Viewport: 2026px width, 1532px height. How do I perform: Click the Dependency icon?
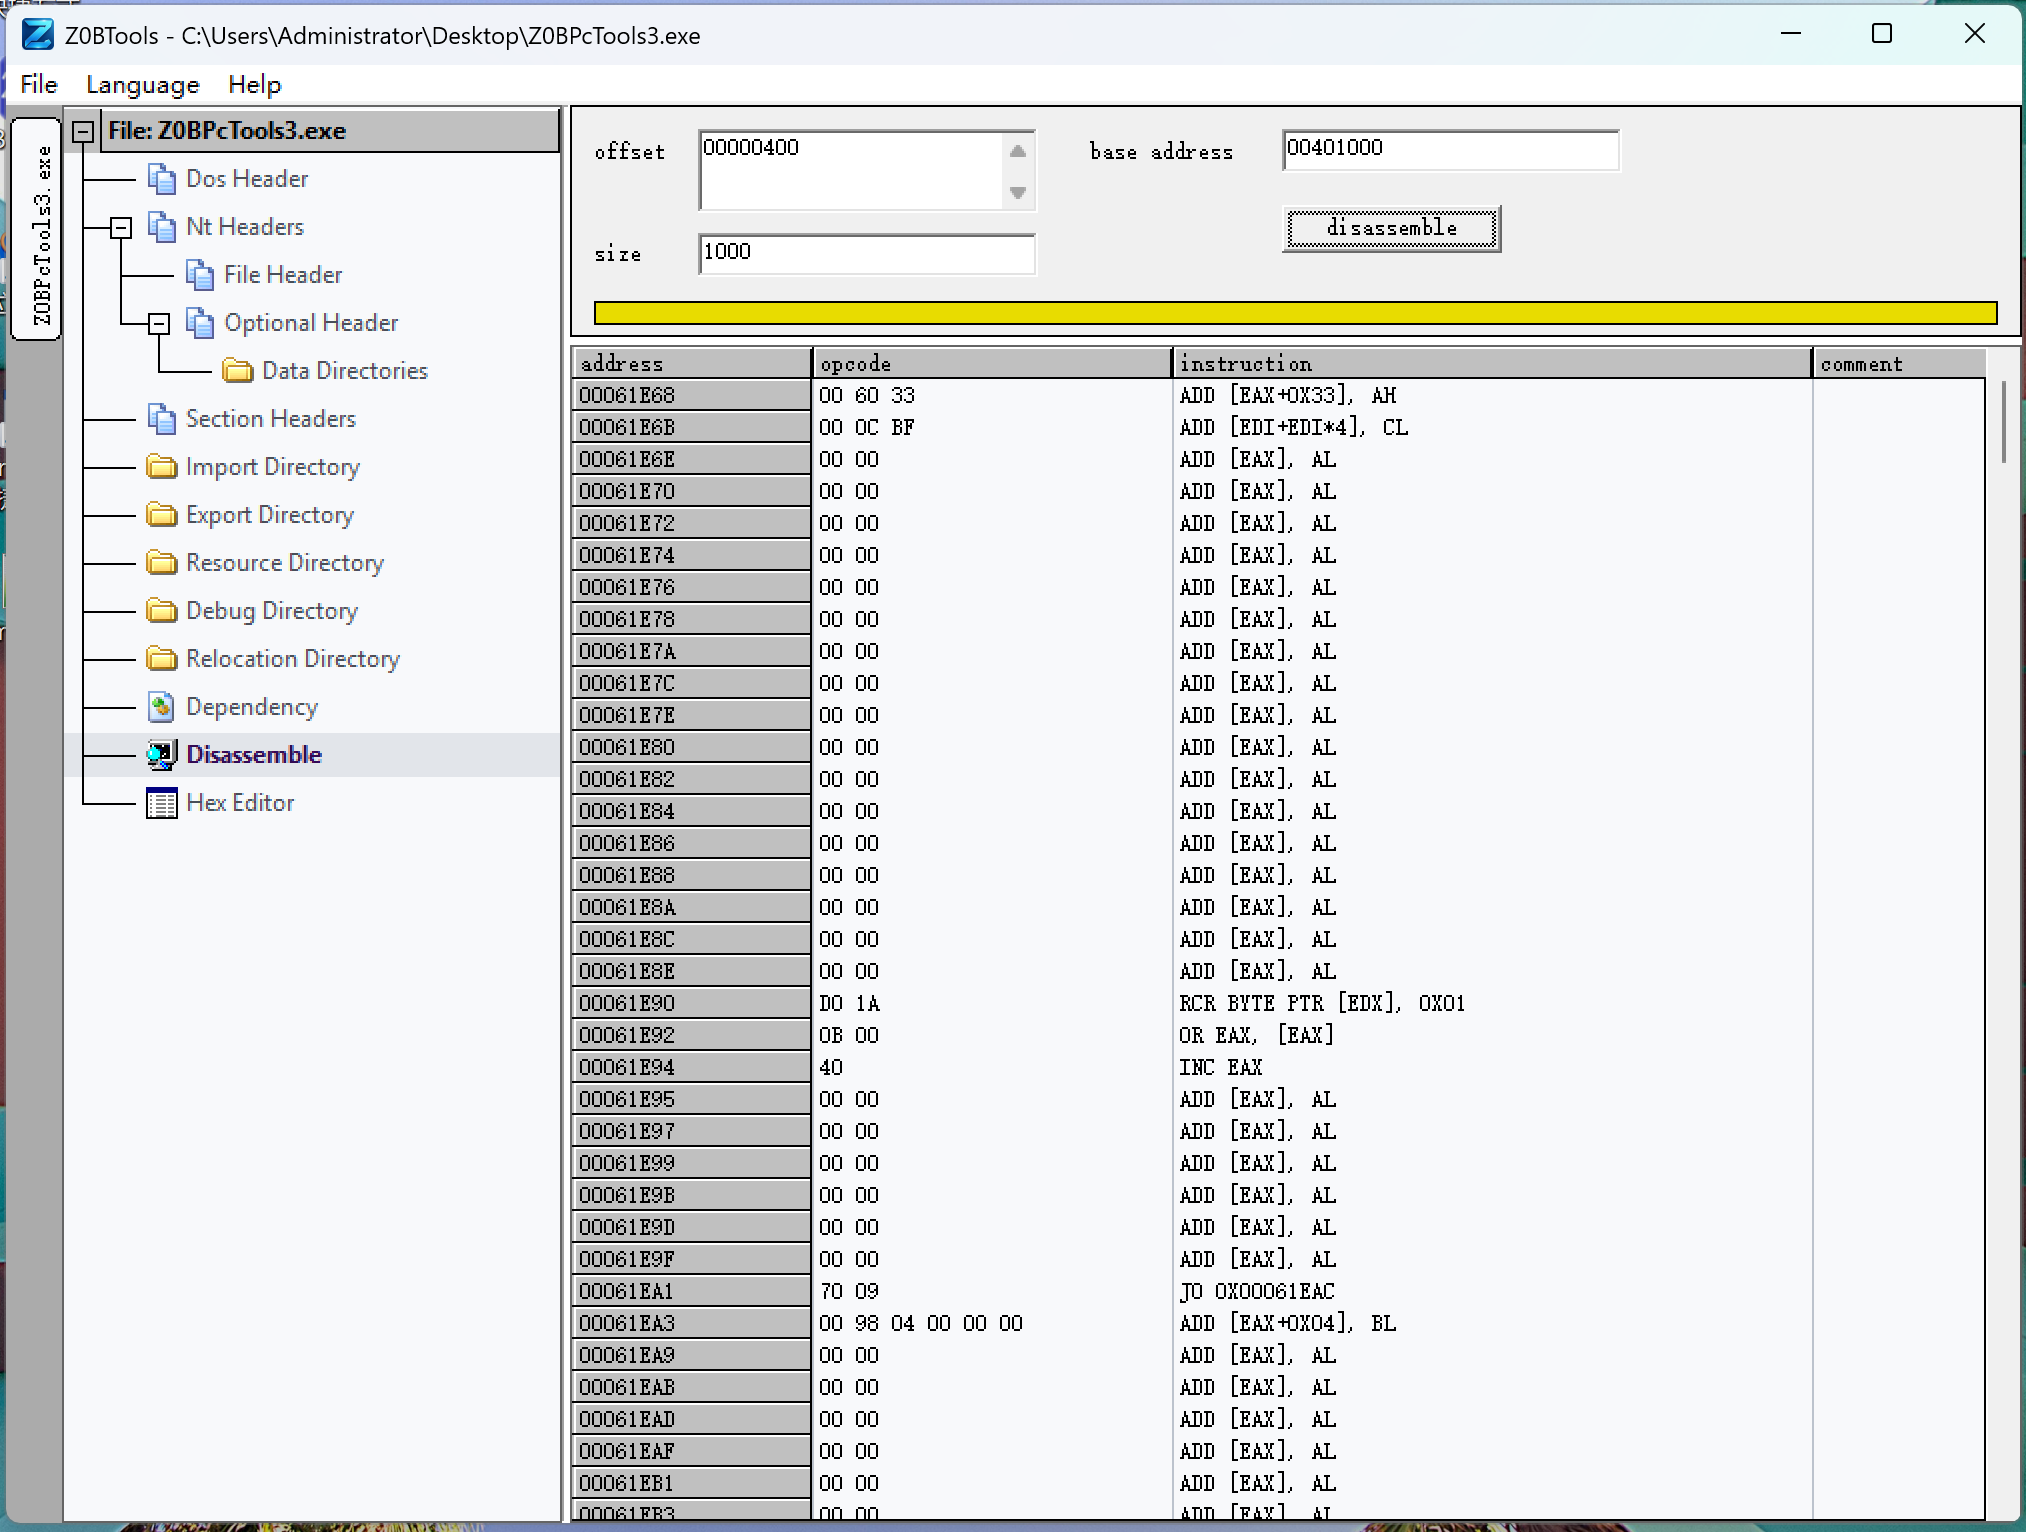click(162, 707)
